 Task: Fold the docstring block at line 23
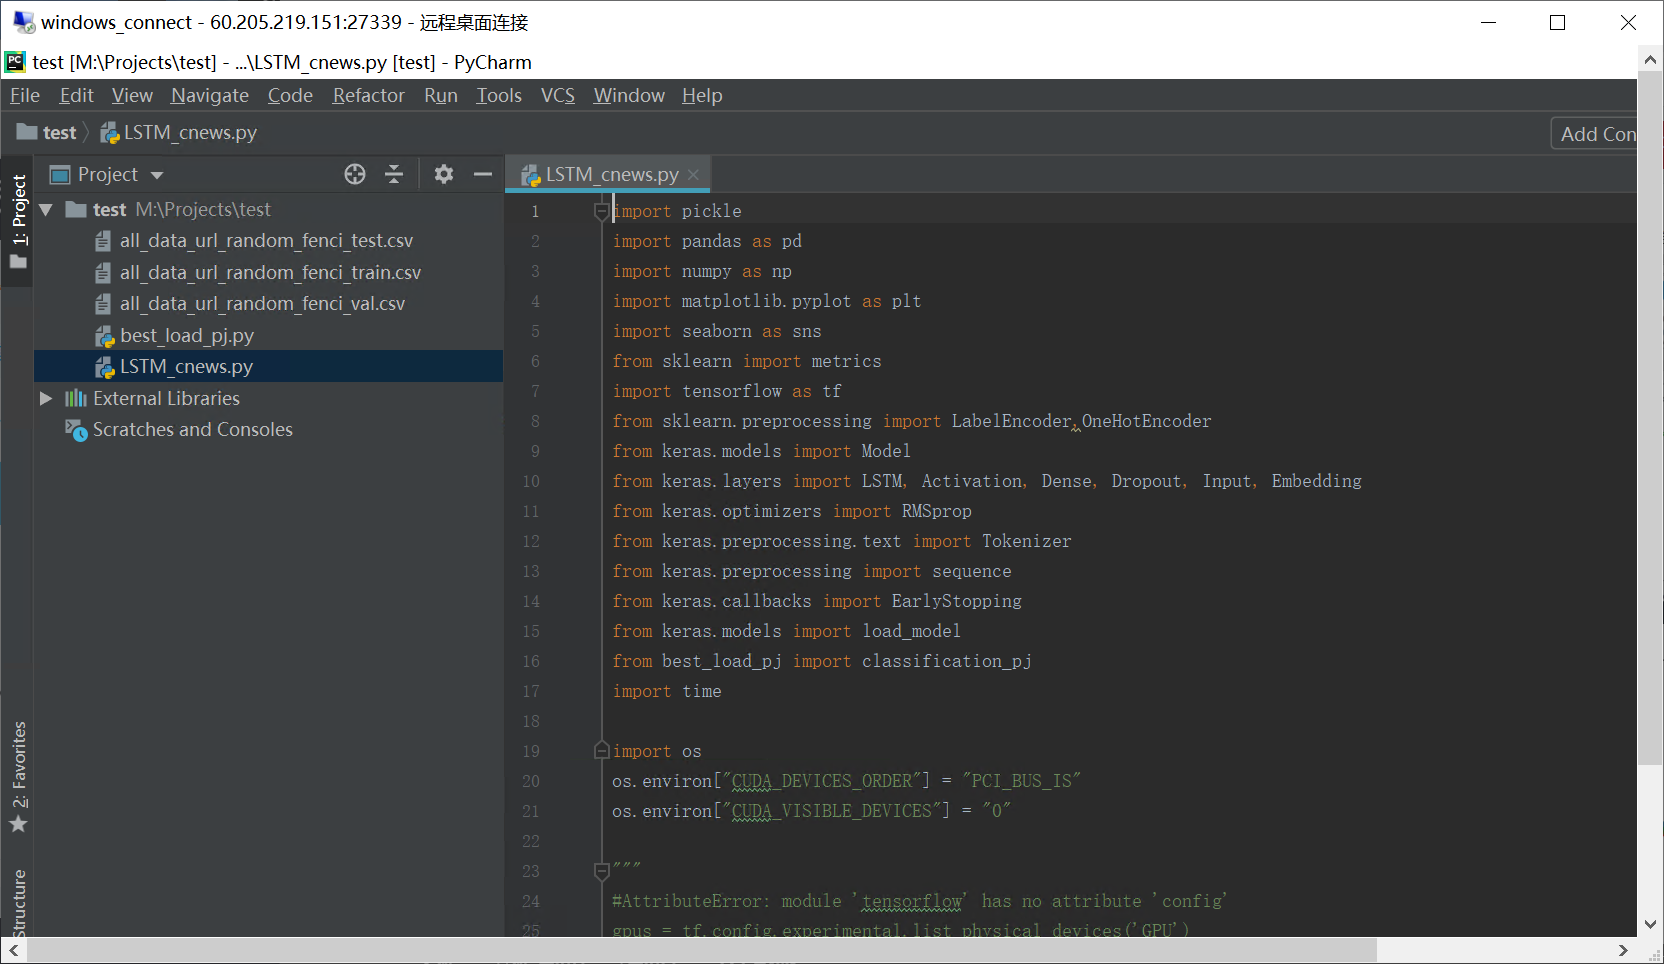[601, 871]
